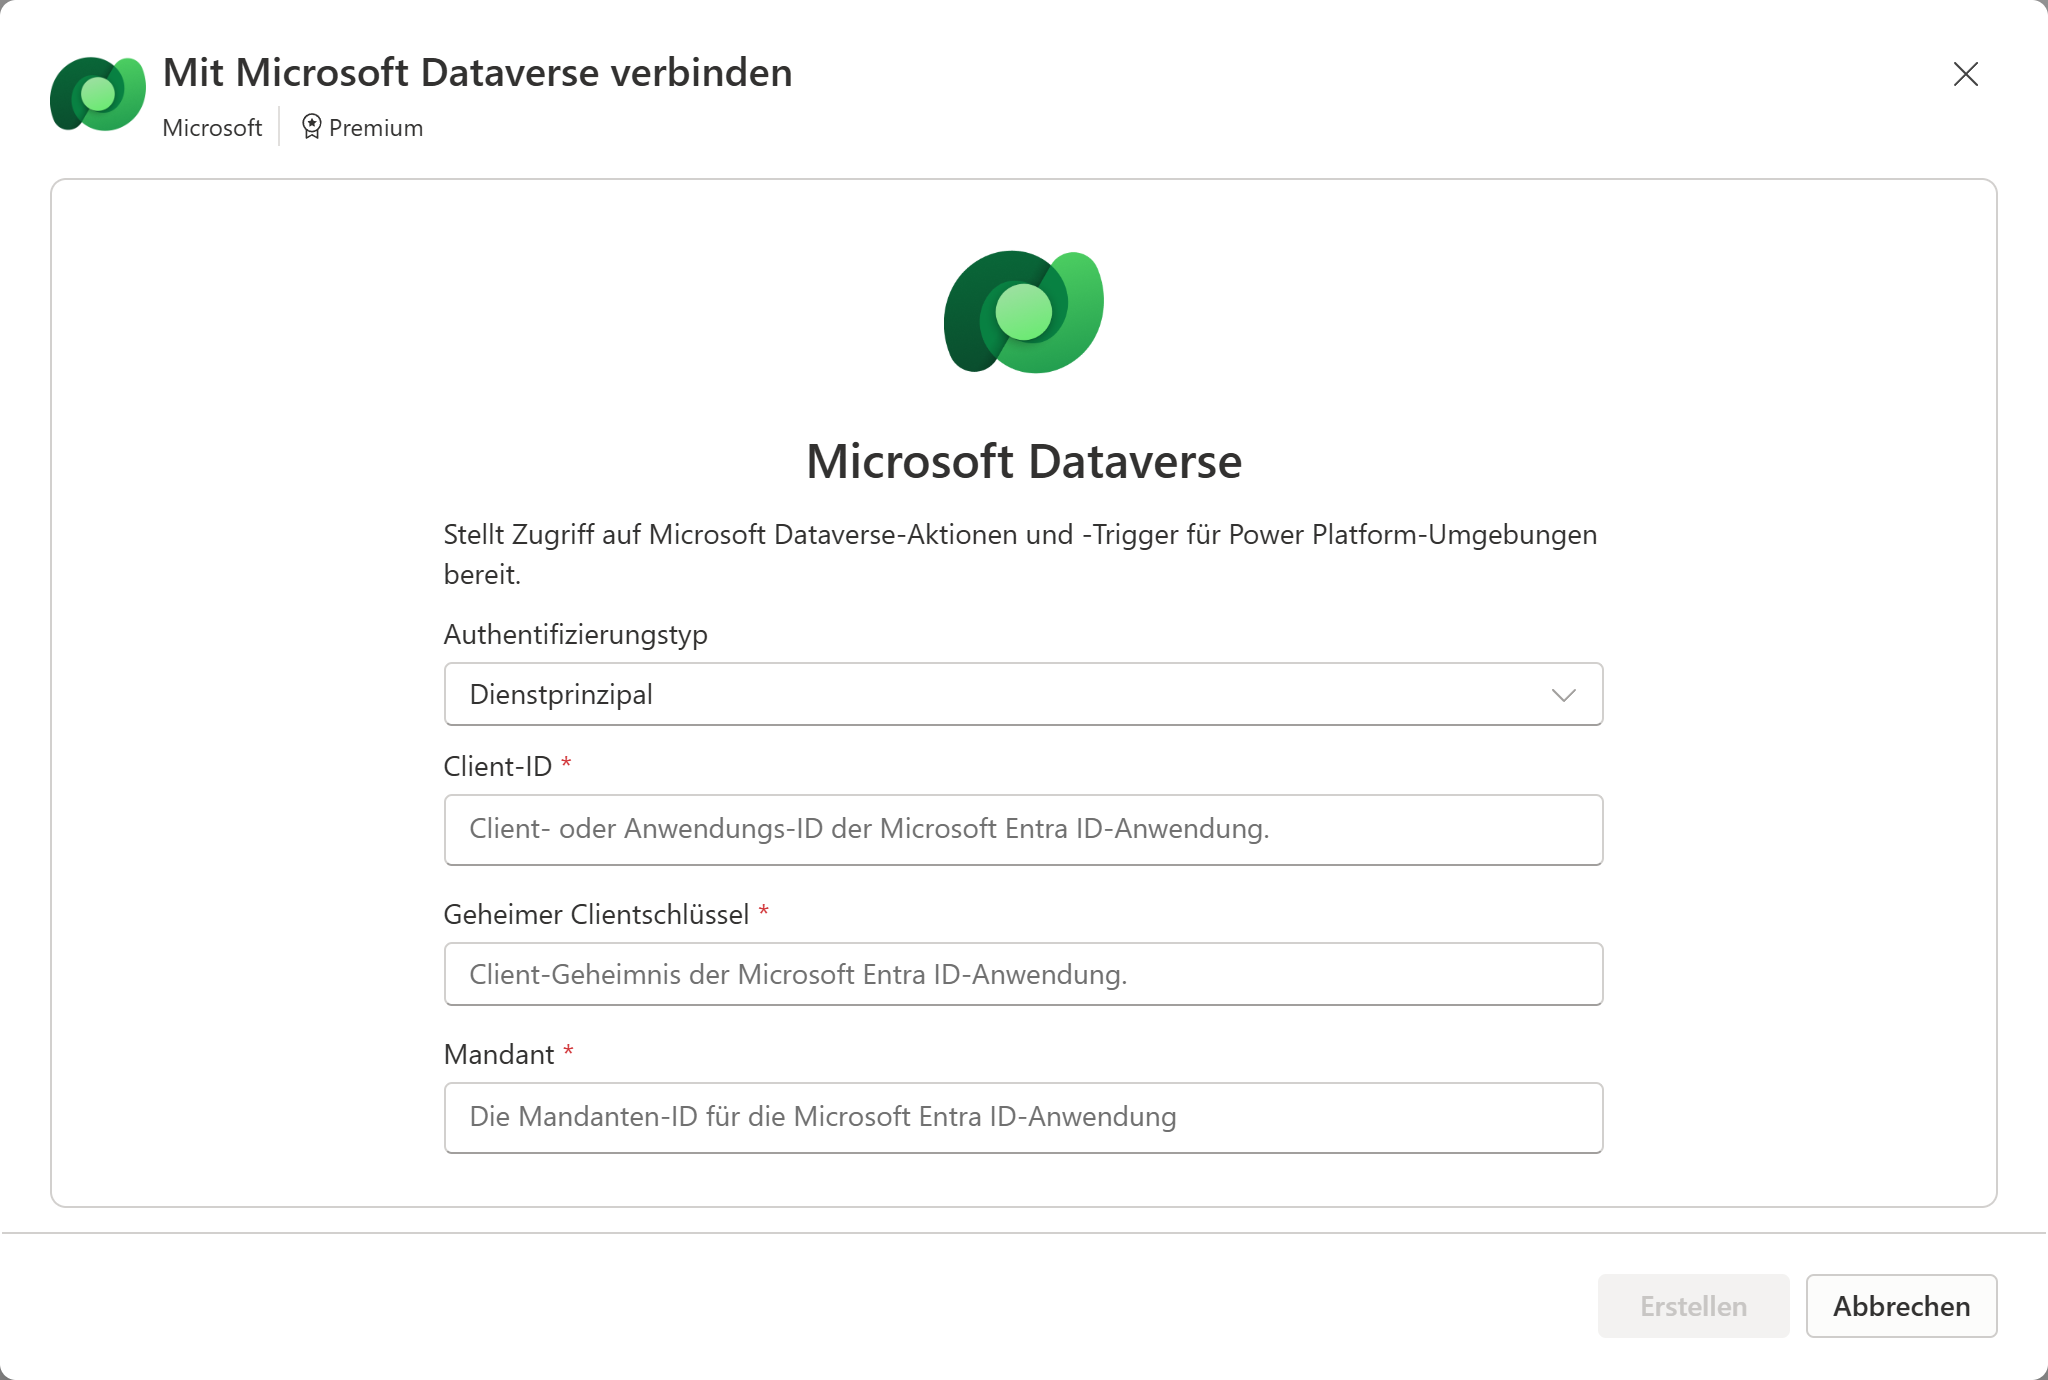Screen dimensions: 2048x1380
Task: Close the Dataverse connection dialog
Action: (1965, 74)
